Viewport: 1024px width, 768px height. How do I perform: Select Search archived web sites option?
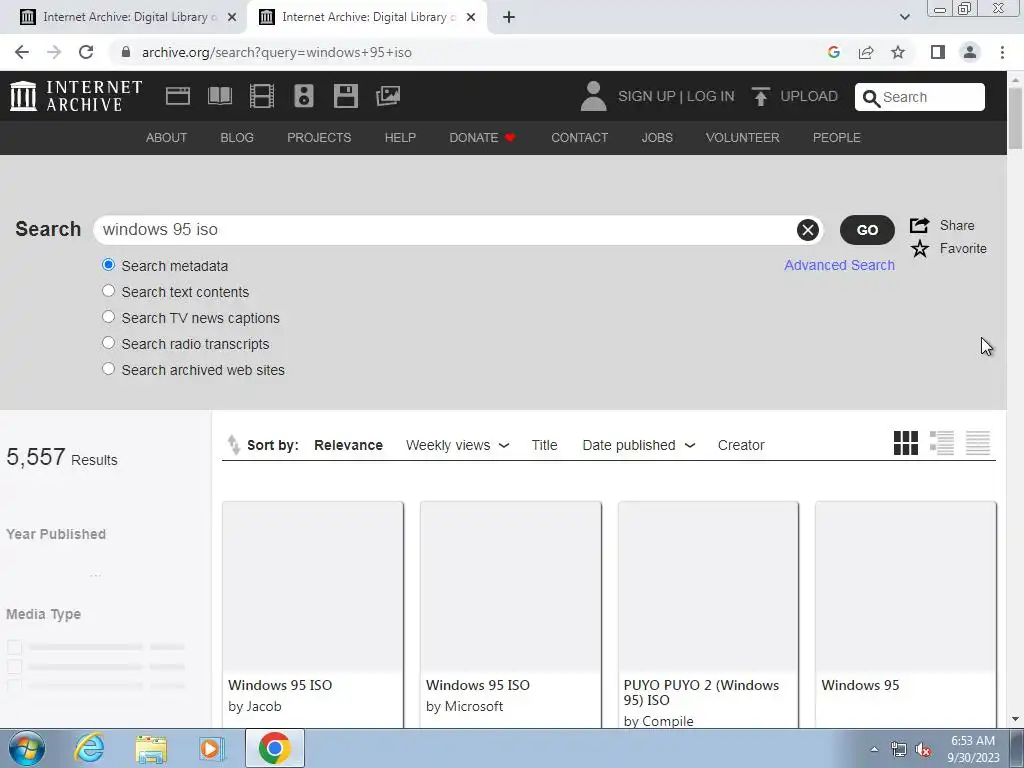(108, 369)
